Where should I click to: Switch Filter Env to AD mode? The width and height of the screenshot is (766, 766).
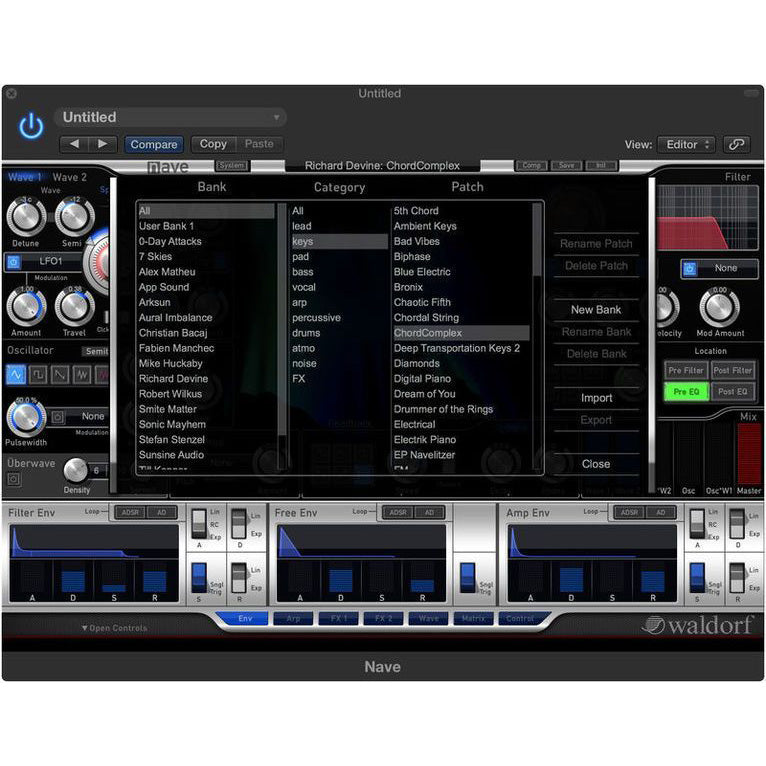[x=158, y=512]
